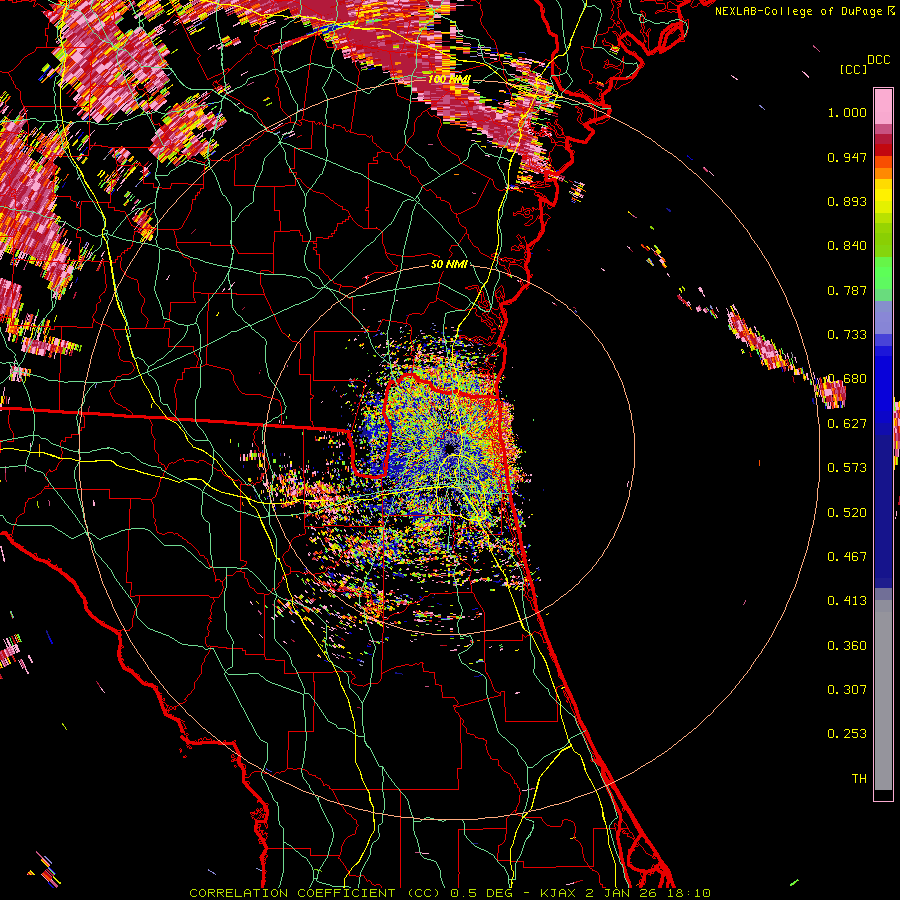Image resolution: width=900 pixels, height=900 pixels.
Task: Click the 0.787 scale value
Action: point(847,290)
